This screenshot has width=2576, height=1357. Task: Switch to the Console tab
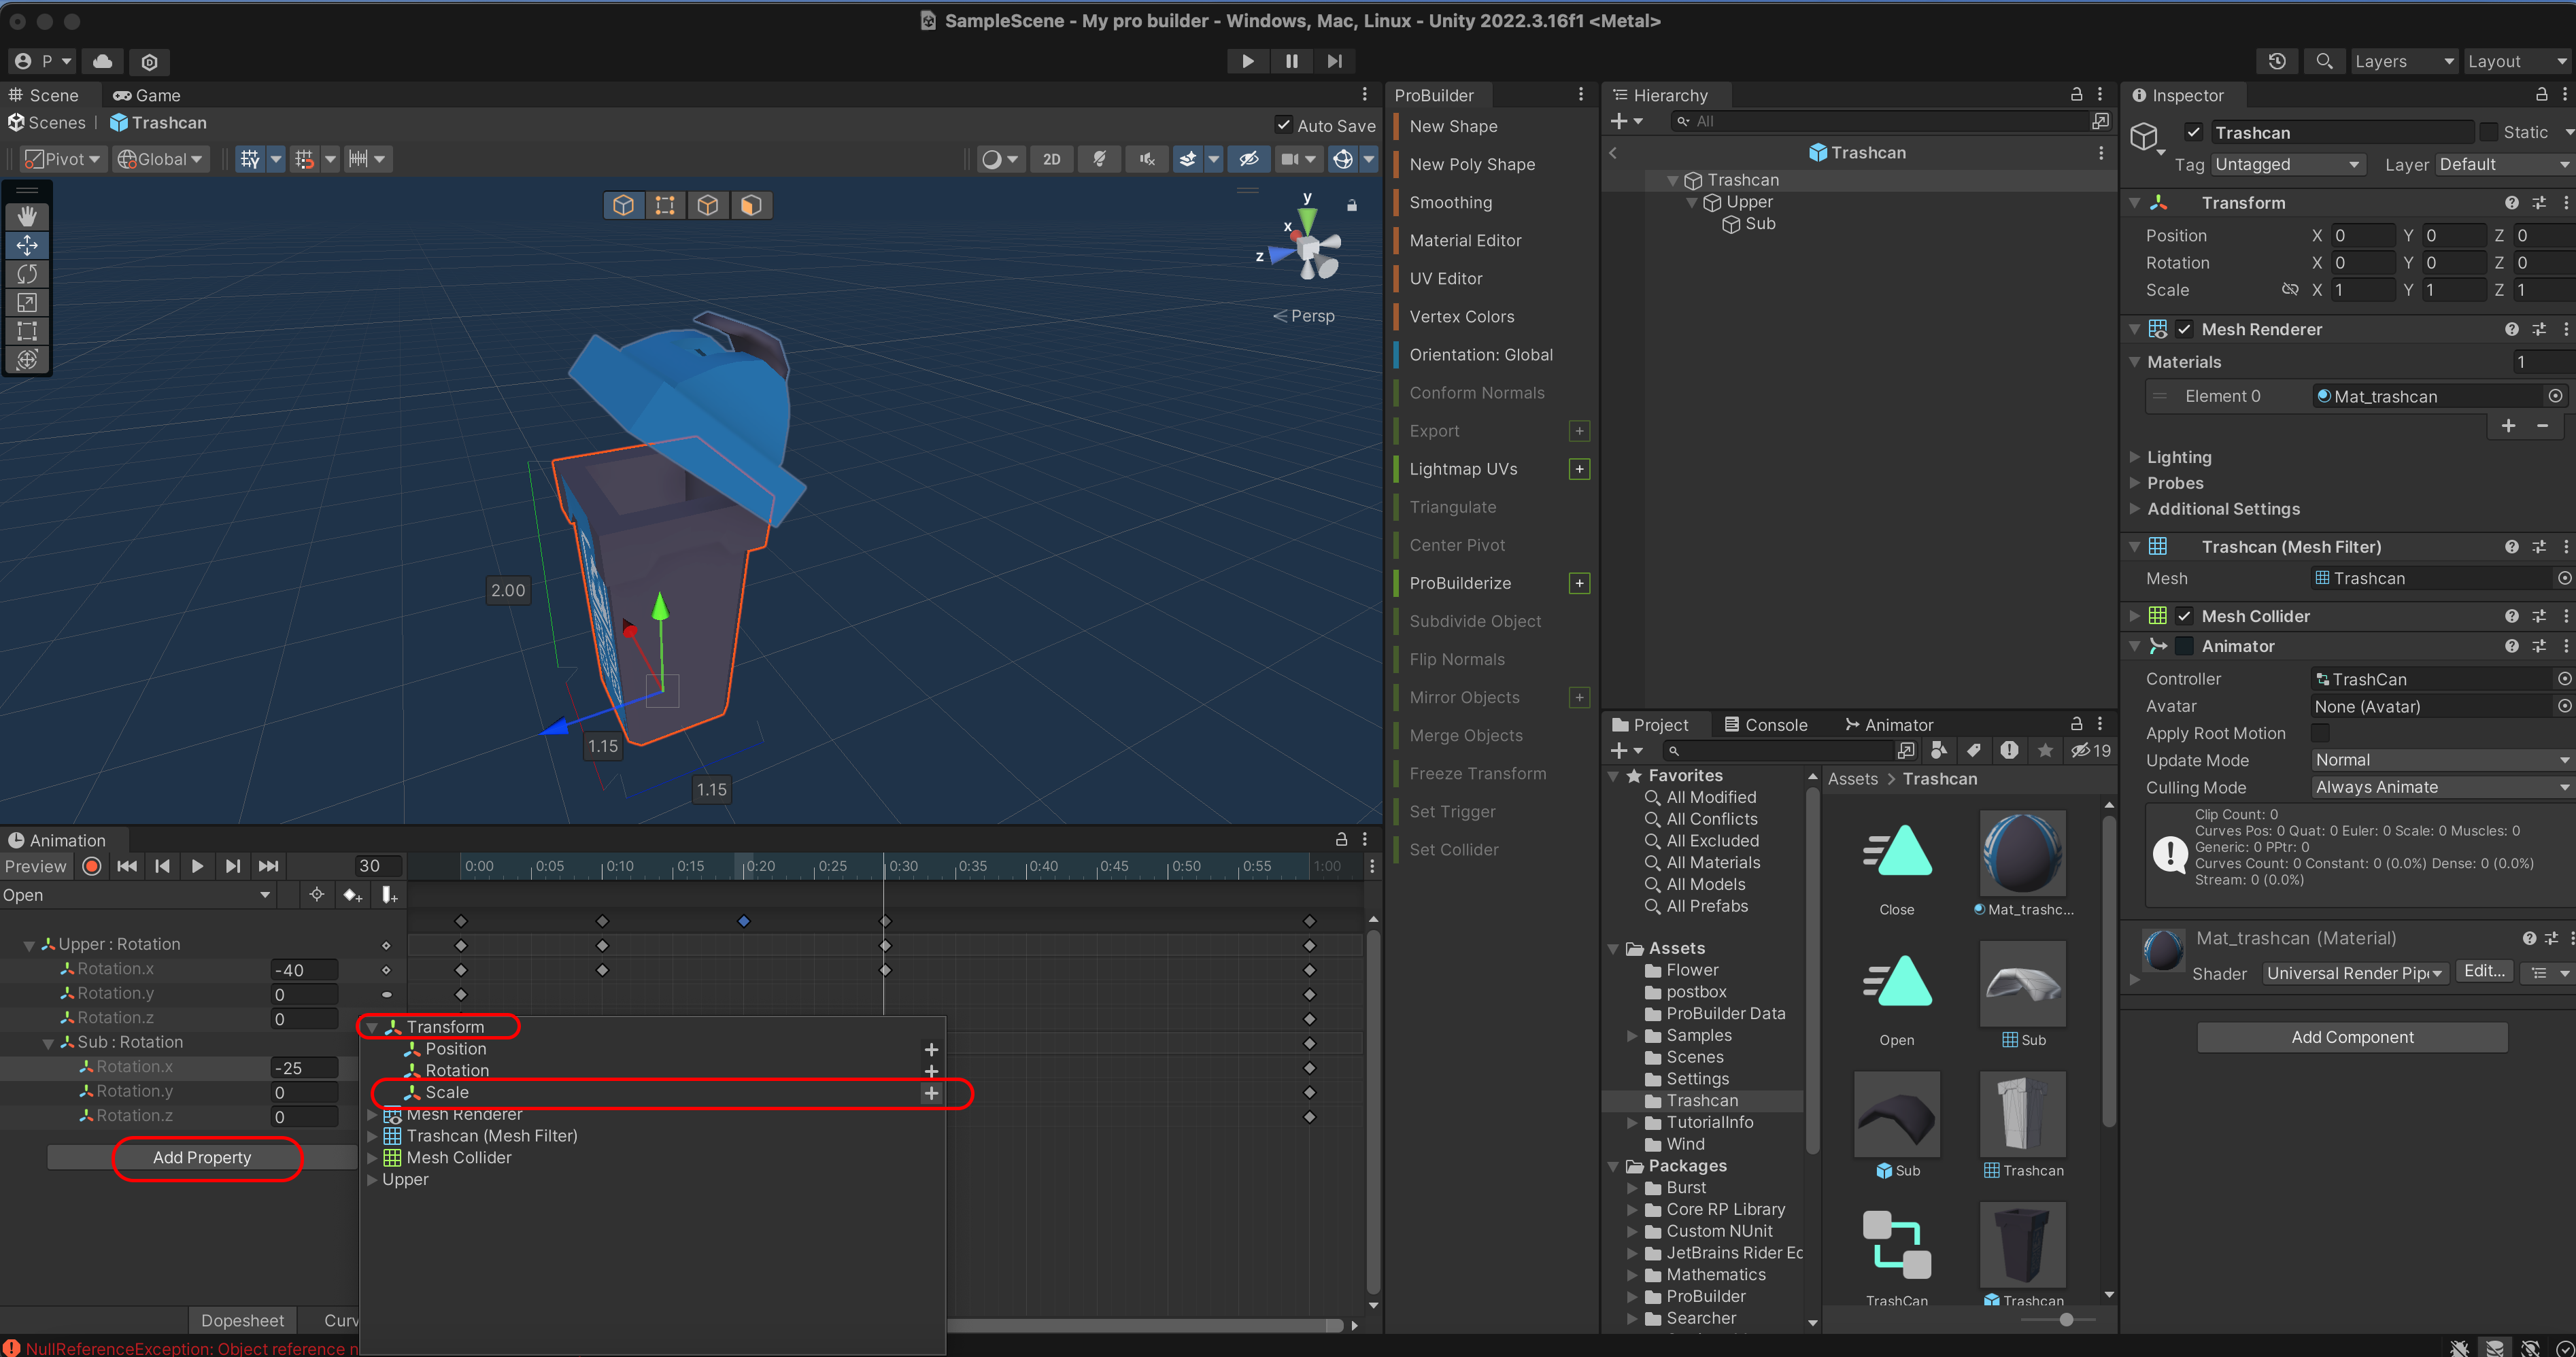1765,725
